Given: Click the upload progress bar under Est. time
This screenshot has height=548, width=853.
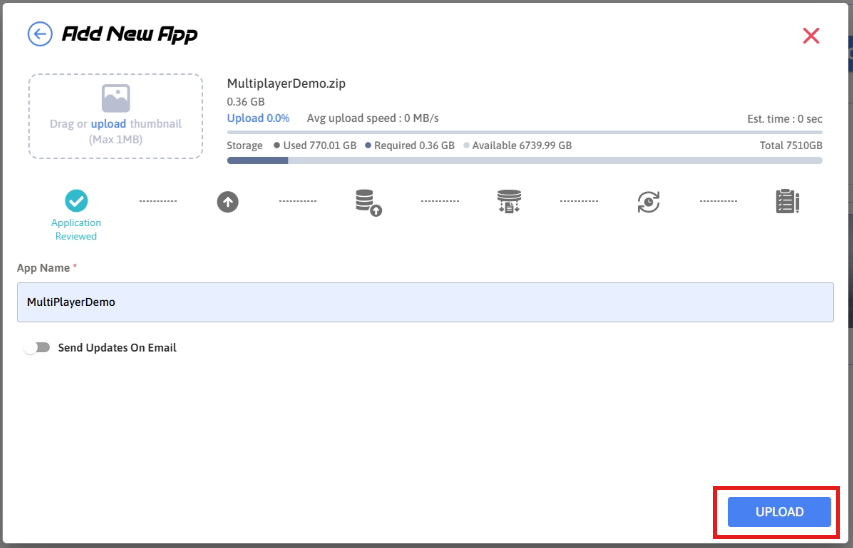Looking at the screenshot, I should [524, 131].
